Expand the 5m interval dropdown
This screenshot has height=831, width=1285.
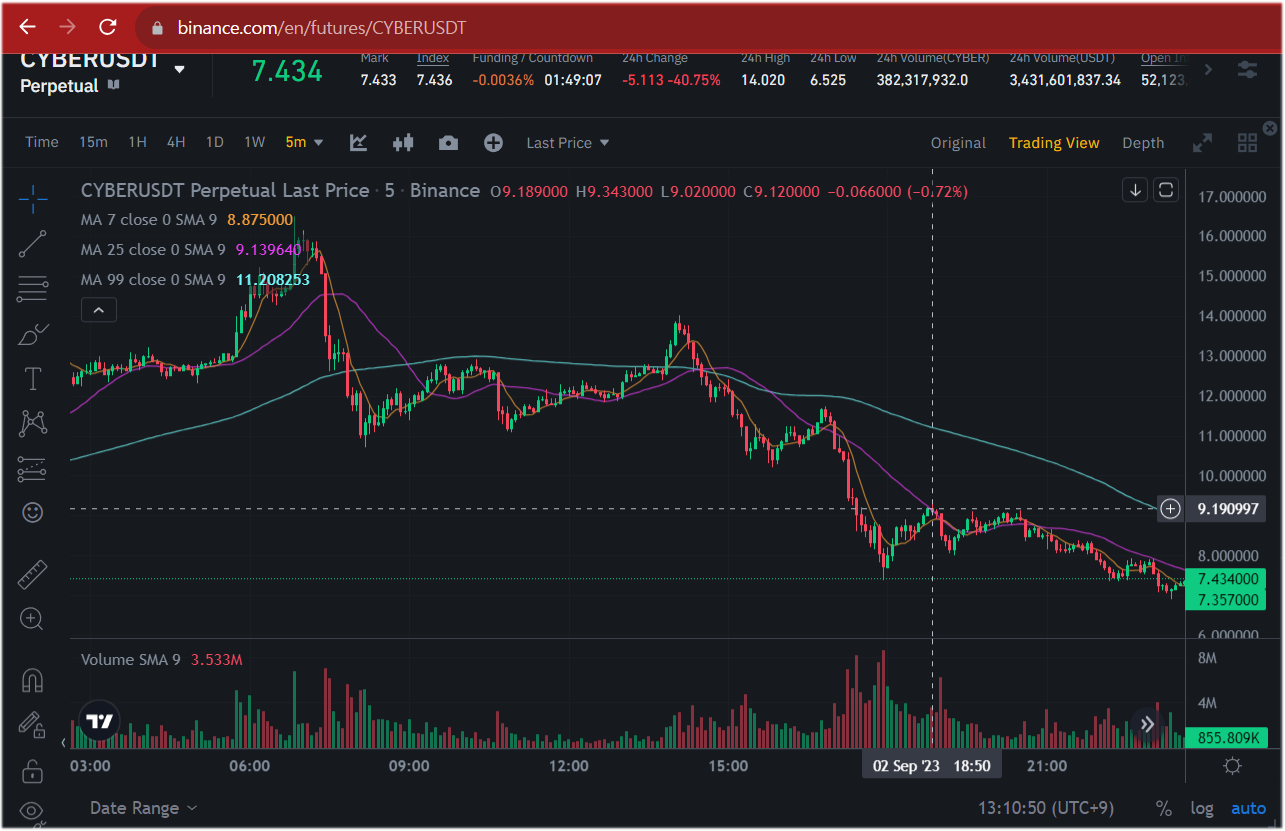coord(305,143)
